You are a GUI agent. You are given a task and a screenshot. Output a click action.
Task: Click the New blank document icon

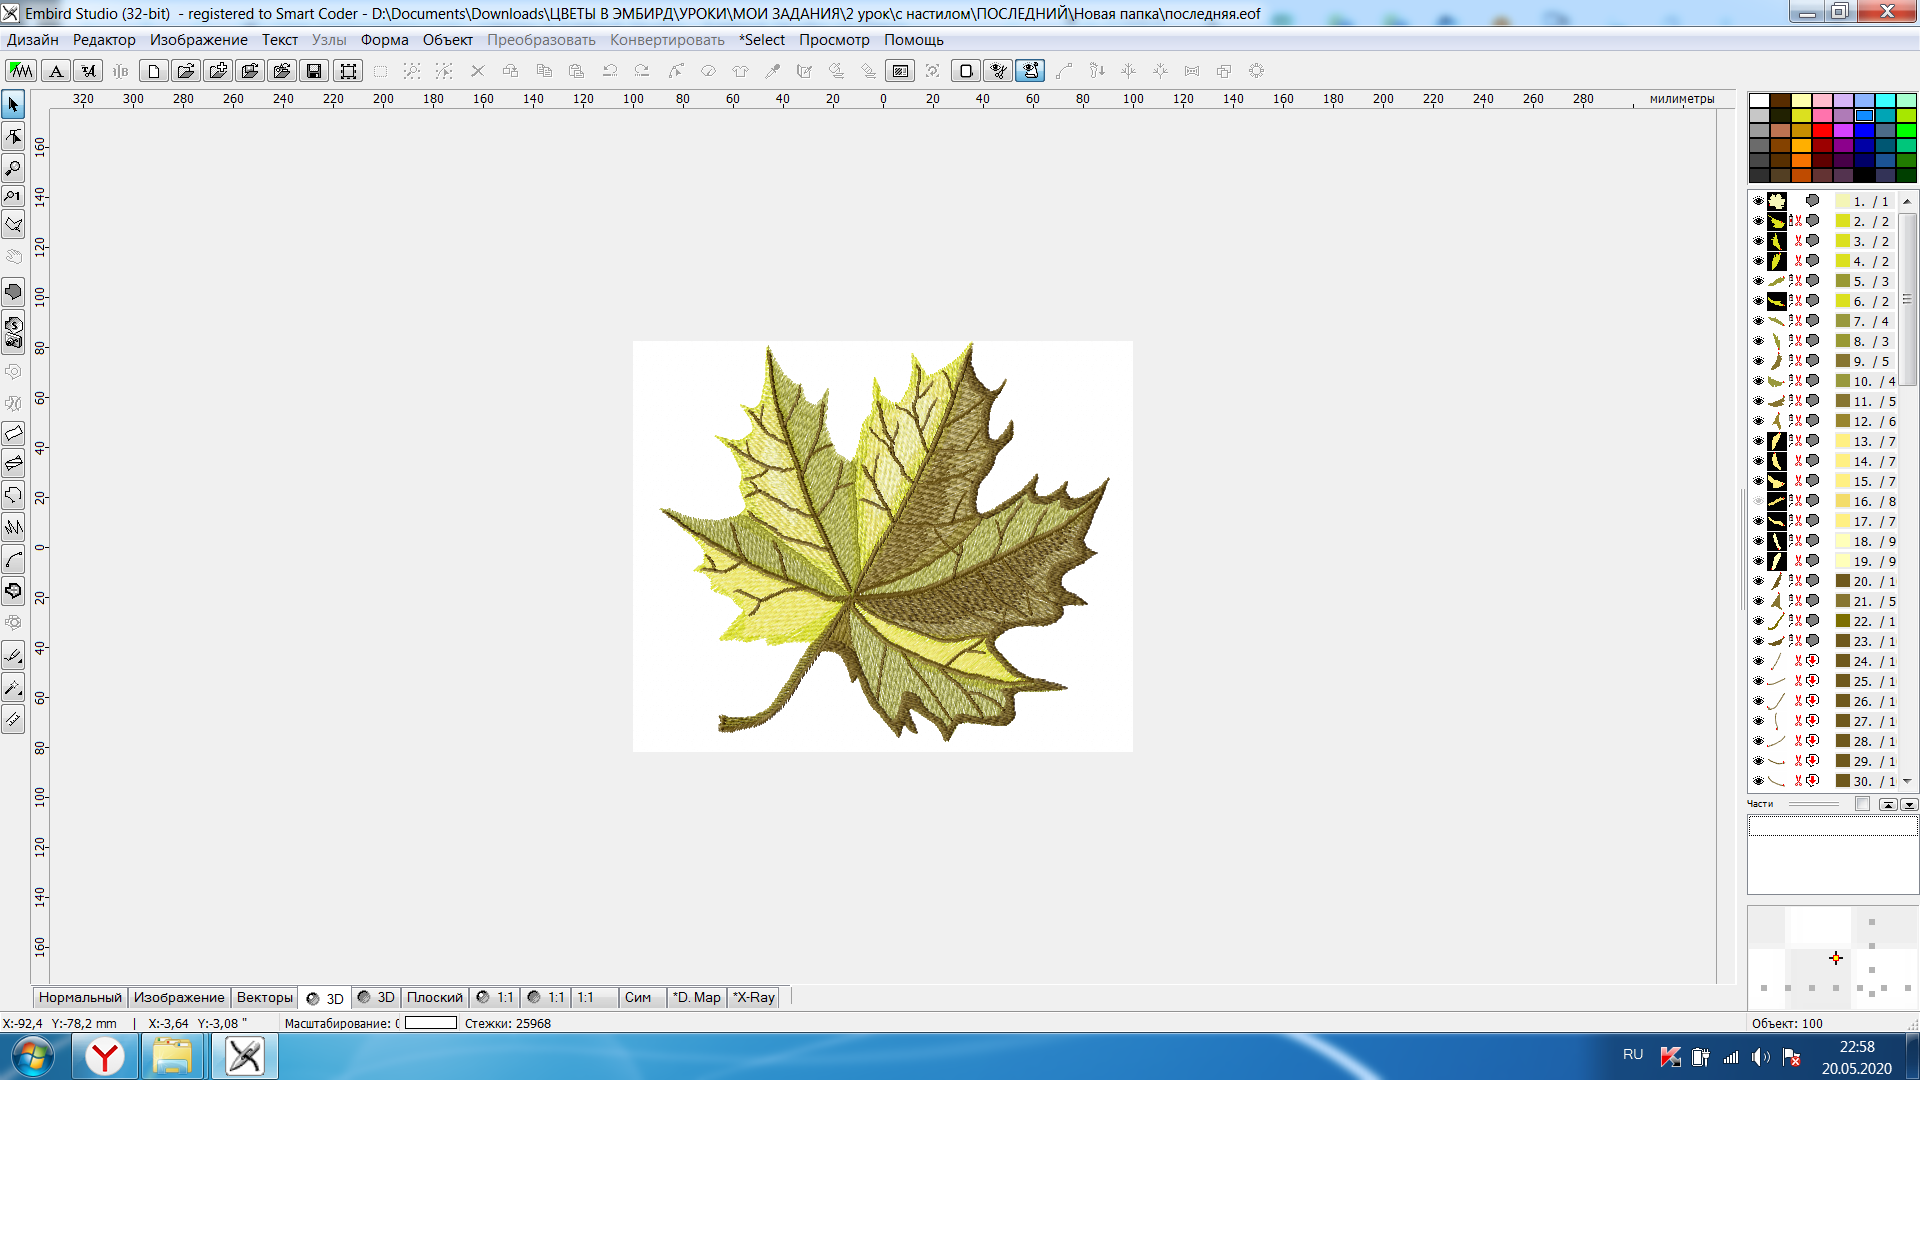(153, 71)
